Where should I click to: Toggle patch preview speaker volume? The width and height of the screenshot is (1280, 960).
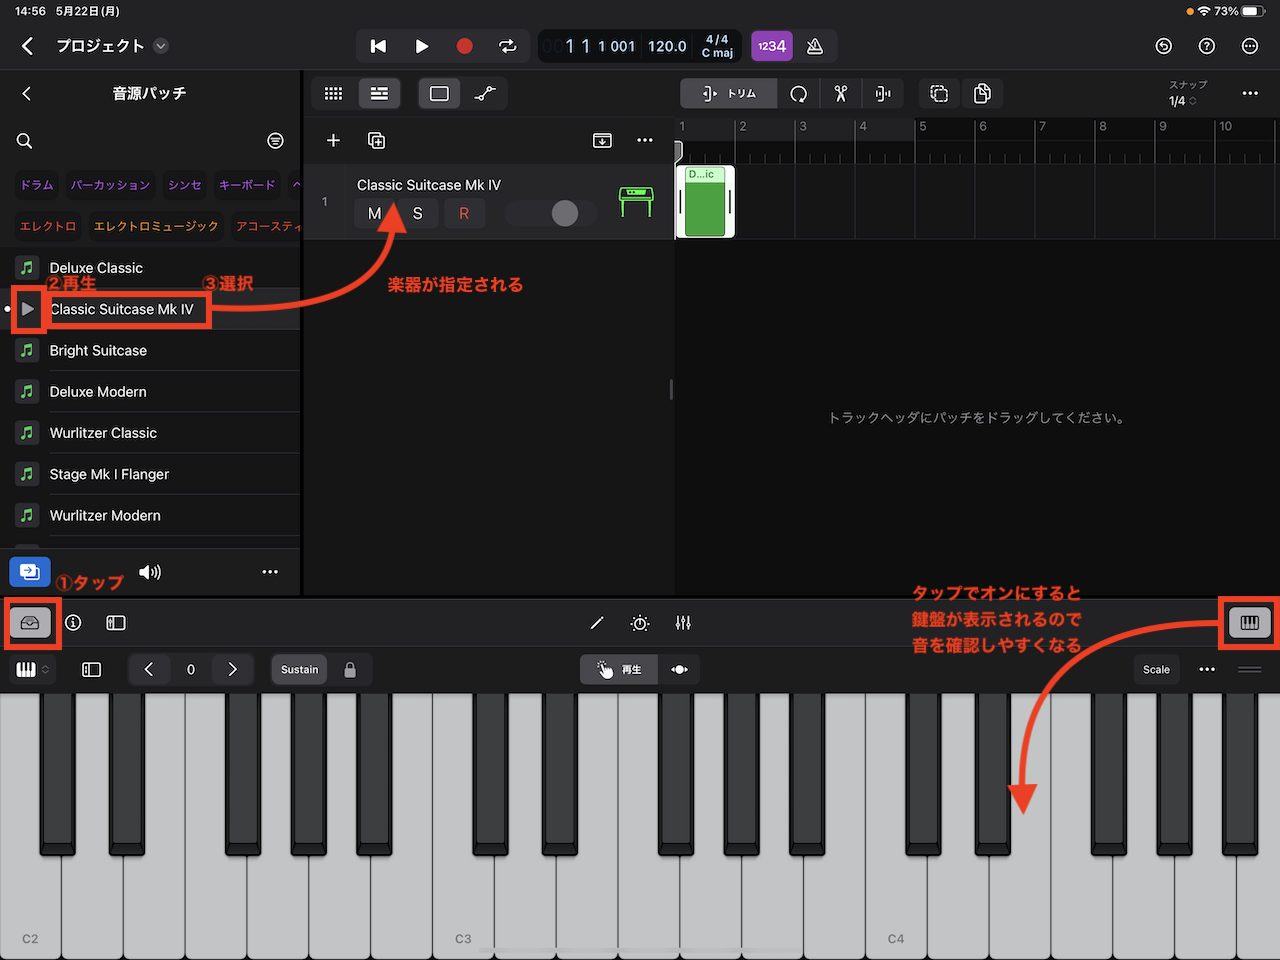[150, 572]
